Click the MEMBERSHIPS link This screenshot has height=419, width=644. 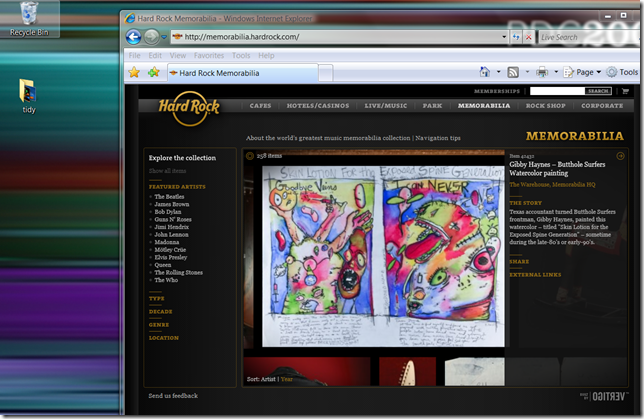(497, 91)
